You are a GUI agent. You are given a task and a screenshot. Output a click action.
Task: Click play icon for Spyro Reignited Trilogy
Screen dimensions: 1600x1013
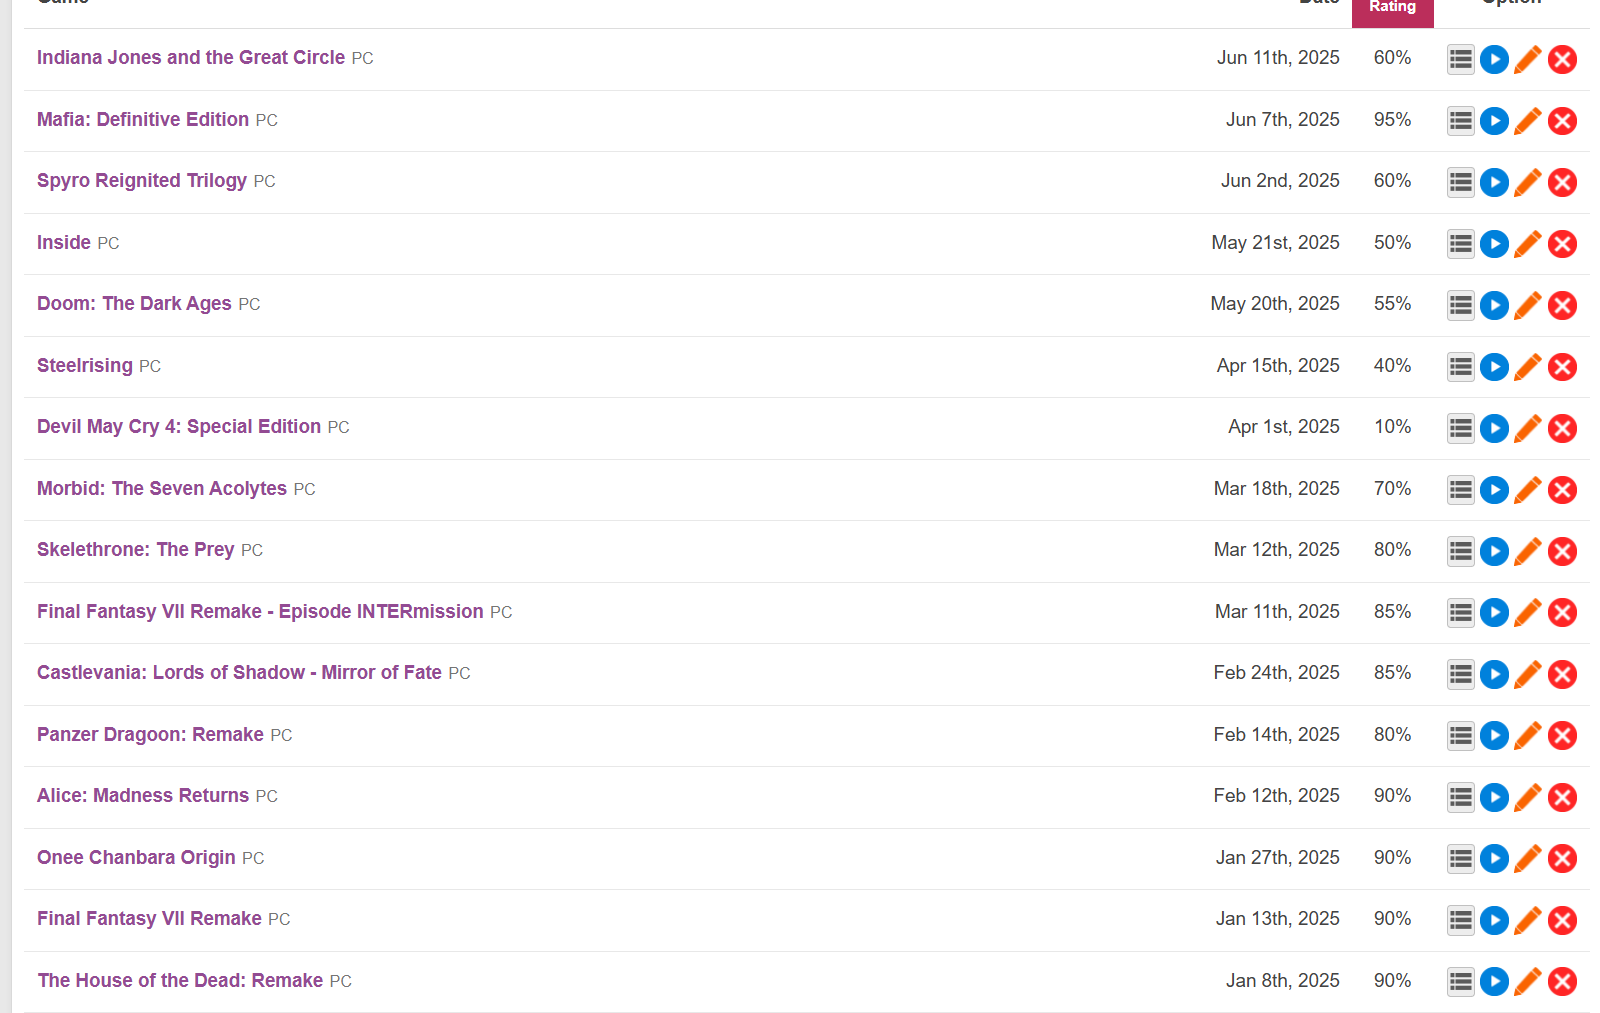(x=1494, y=183)
